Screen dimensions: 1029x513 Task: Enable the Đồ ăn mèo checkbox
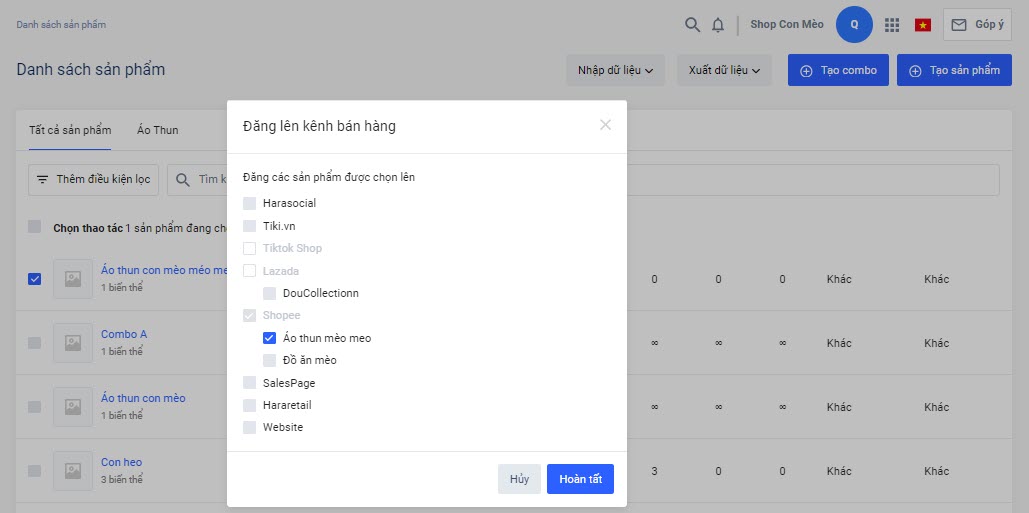tap(270, 360)
